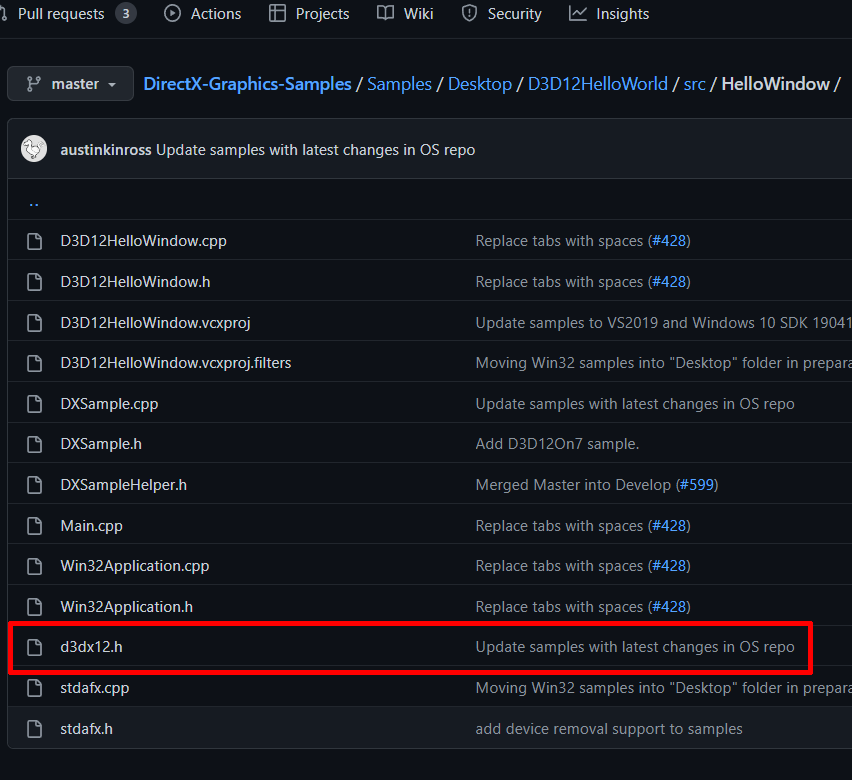Click the pull requests count badge 3

(x=126, y=14)
